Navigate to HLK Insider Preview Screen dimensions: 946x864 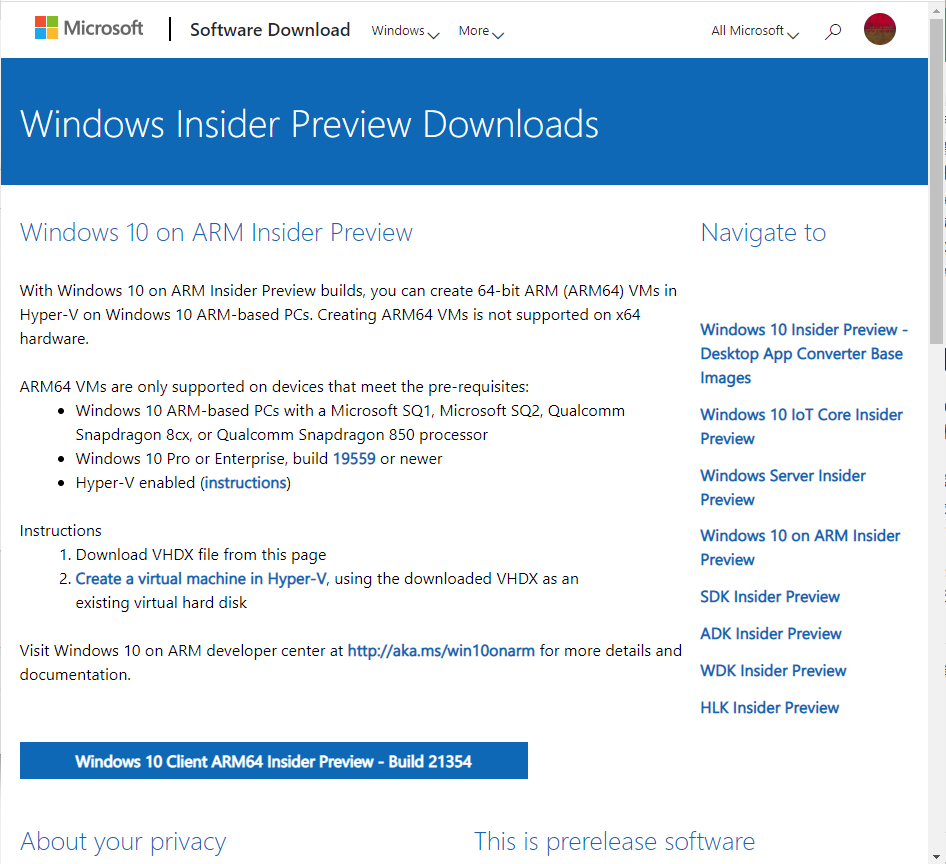769,707
